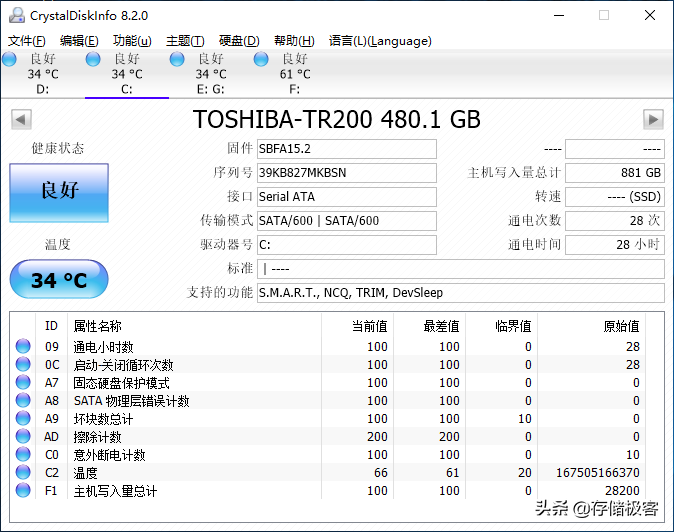Open the 功能(u) menu

132,41
